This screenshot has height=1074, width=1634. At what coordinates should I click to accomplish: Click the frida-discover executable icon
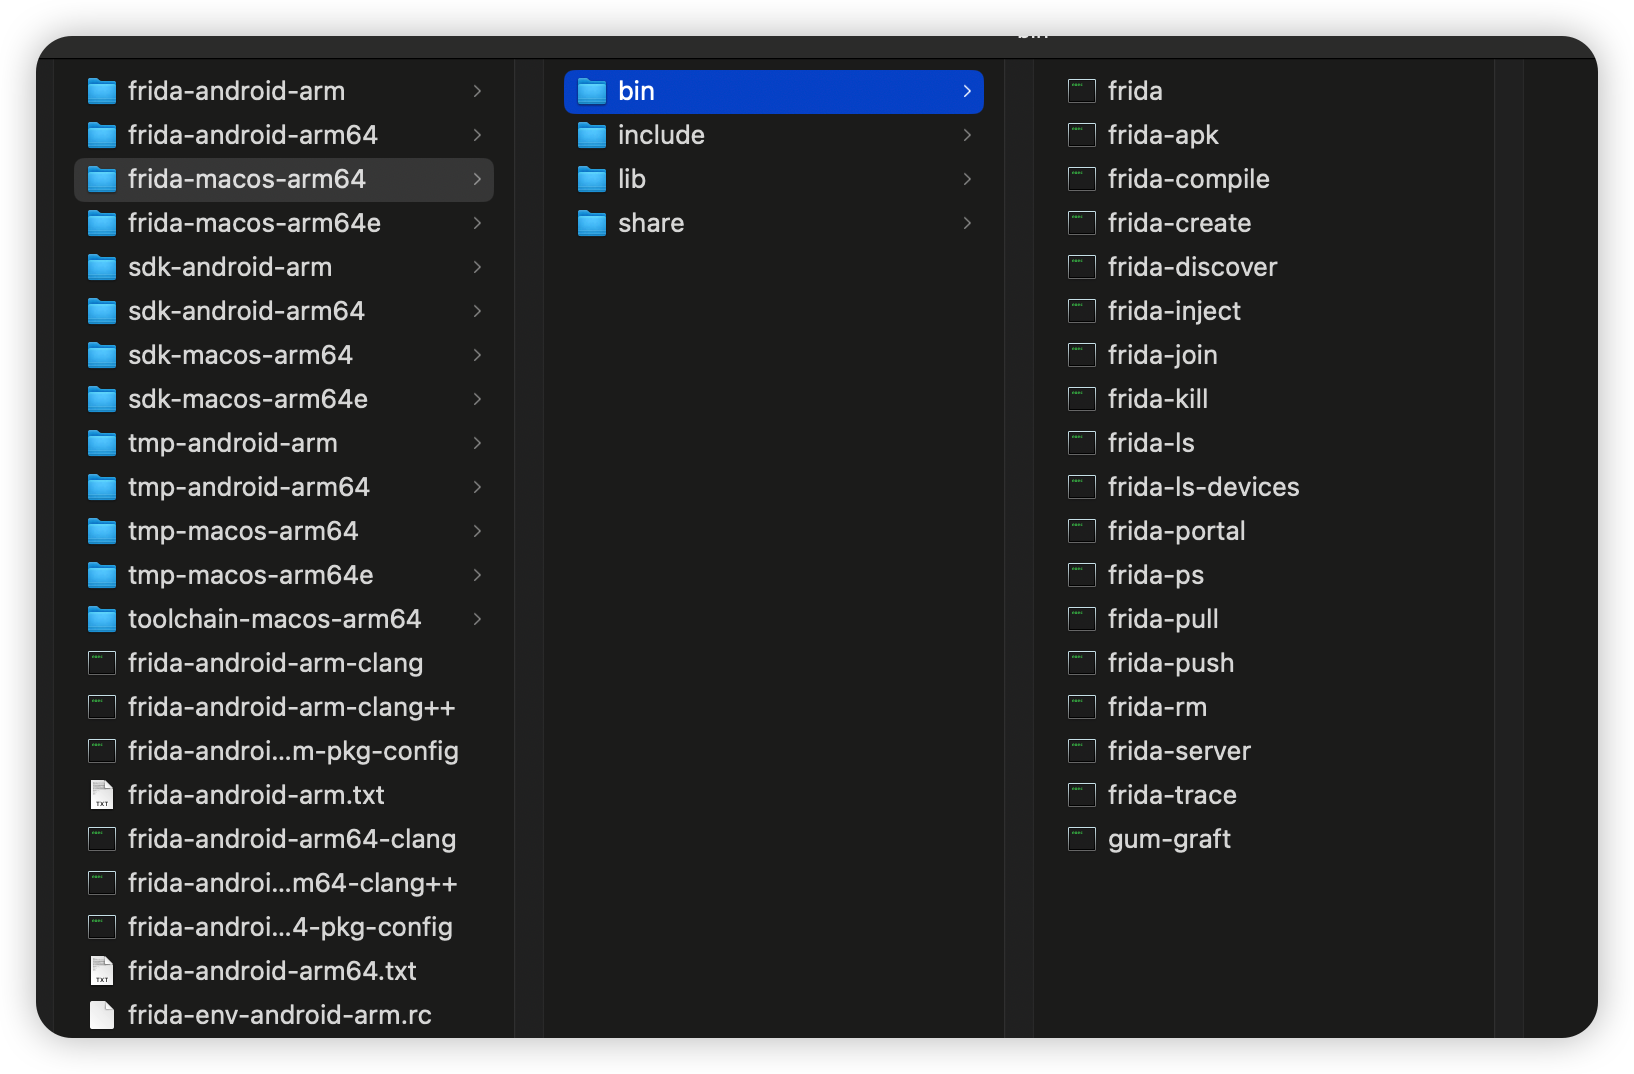1082,267
